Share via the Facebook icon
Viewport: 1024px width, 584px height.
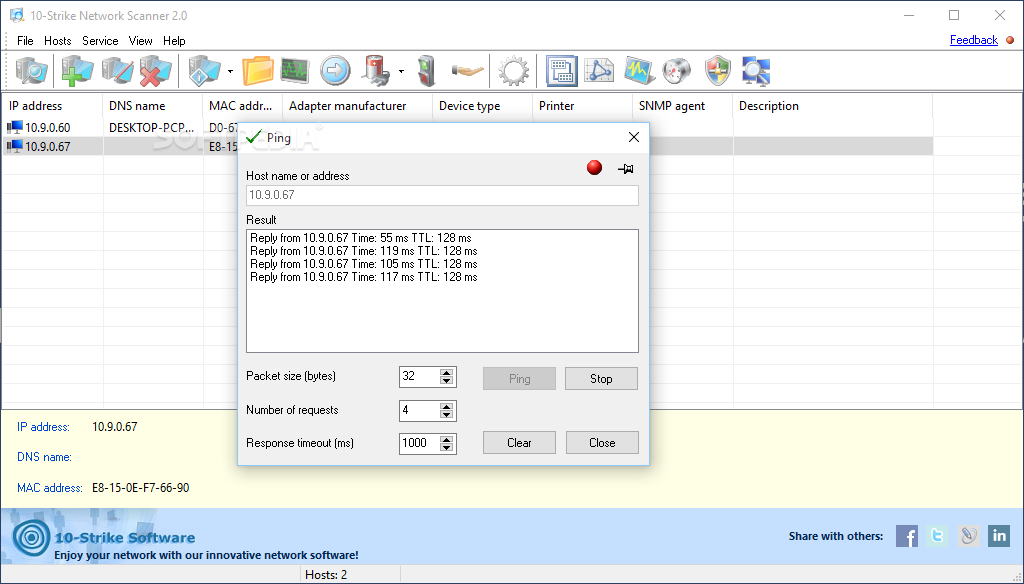point(906,536)
